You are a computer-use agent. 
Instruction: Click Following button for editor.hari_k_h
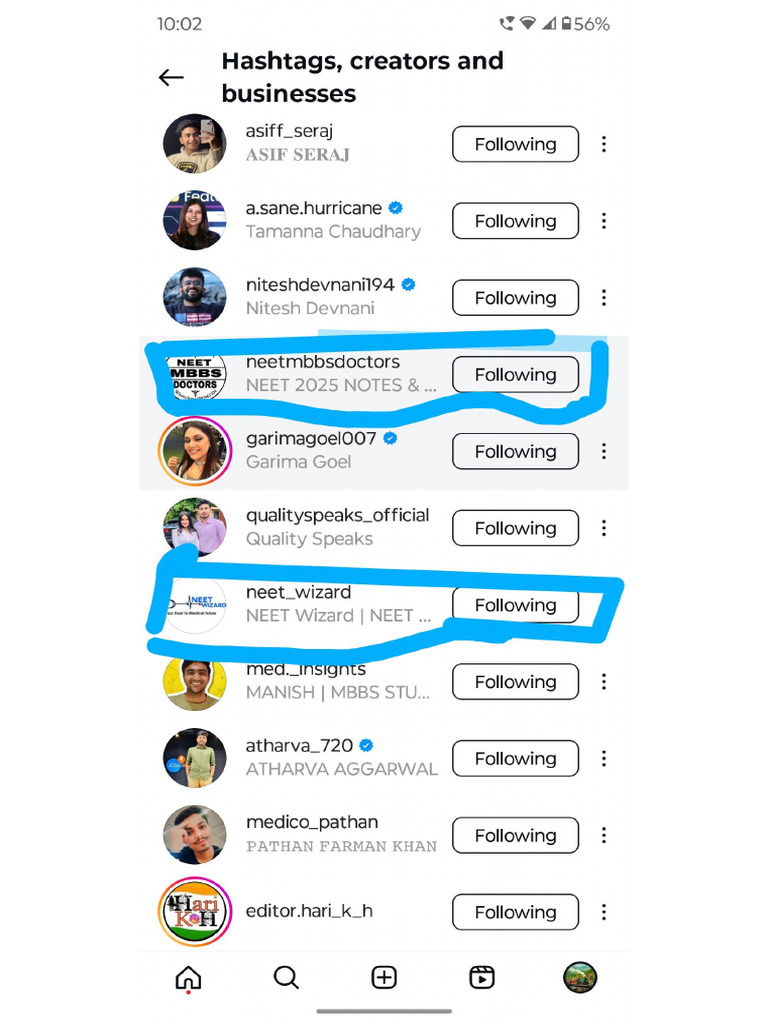pos(515,912)
